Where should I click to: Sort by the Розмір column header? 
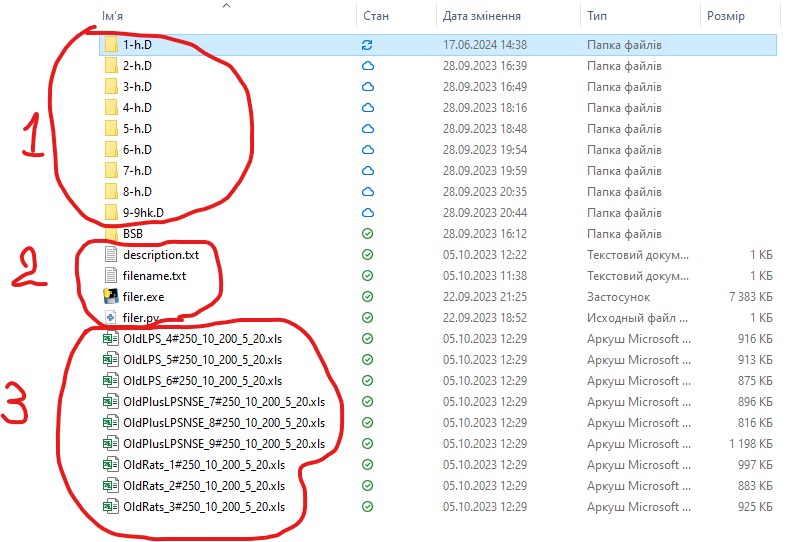(x=726, y=16)
